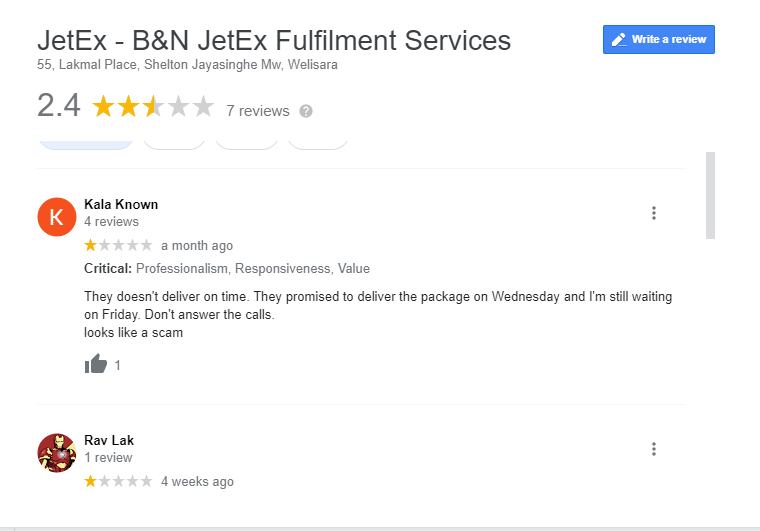The width and height of the screenshot is (760, 531).
Task: Click the Write a review button
Action: 659,39
